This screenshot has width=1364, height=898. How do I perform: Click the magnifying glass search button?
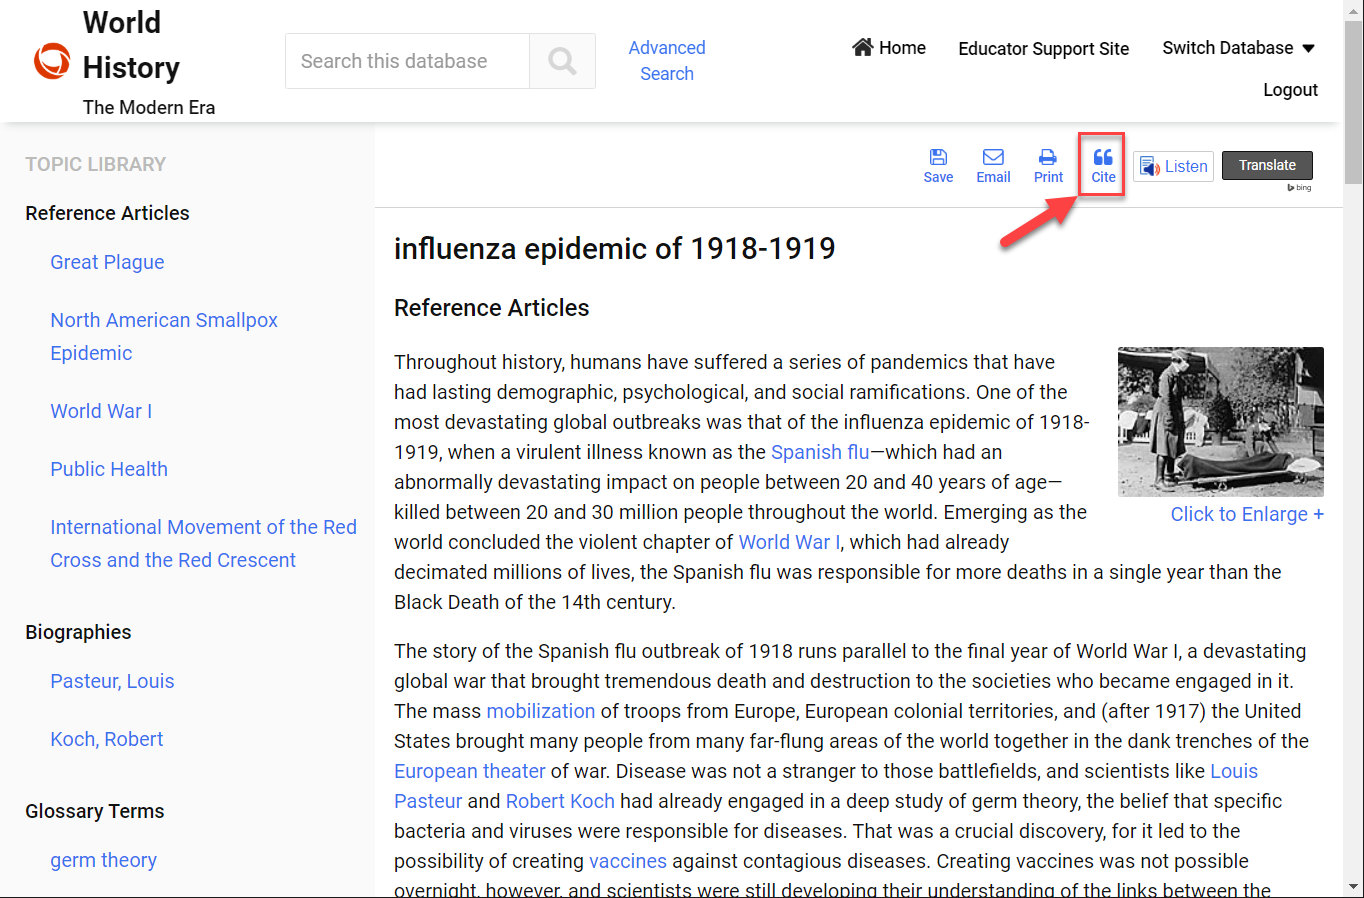562,61
